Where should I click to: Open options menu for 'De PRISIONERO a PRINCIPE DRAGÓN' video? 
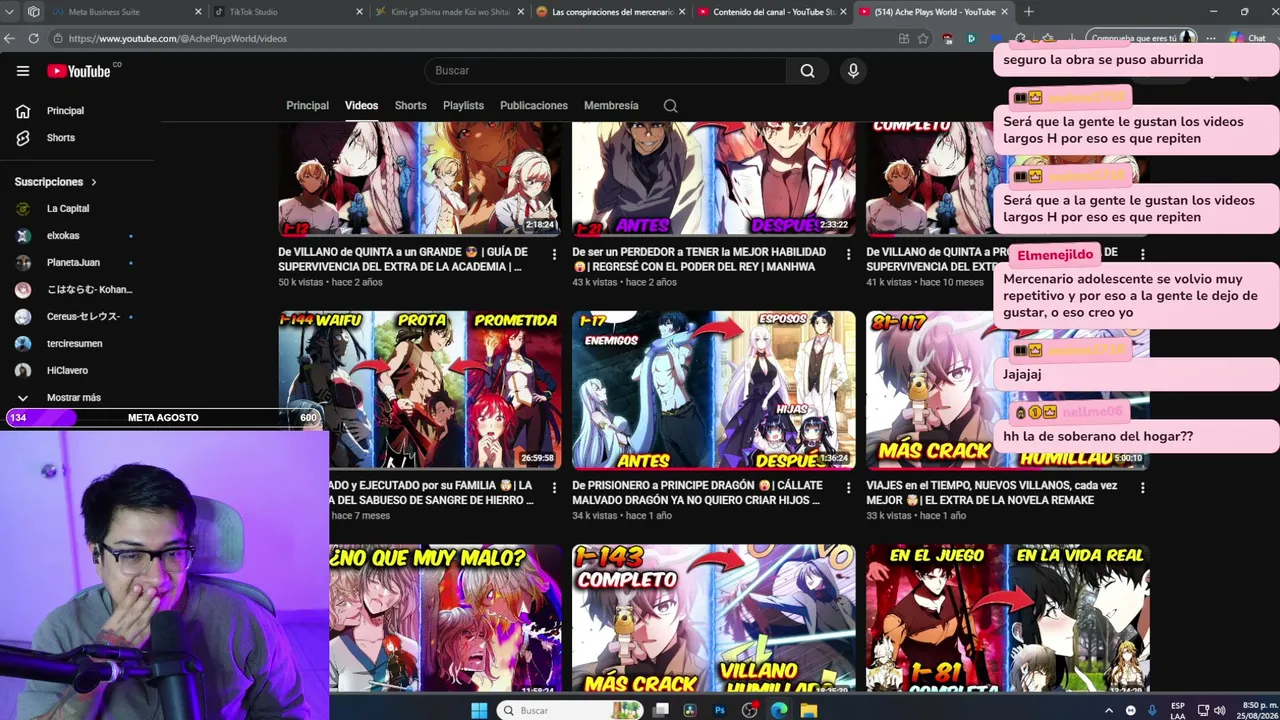[848, 487]
